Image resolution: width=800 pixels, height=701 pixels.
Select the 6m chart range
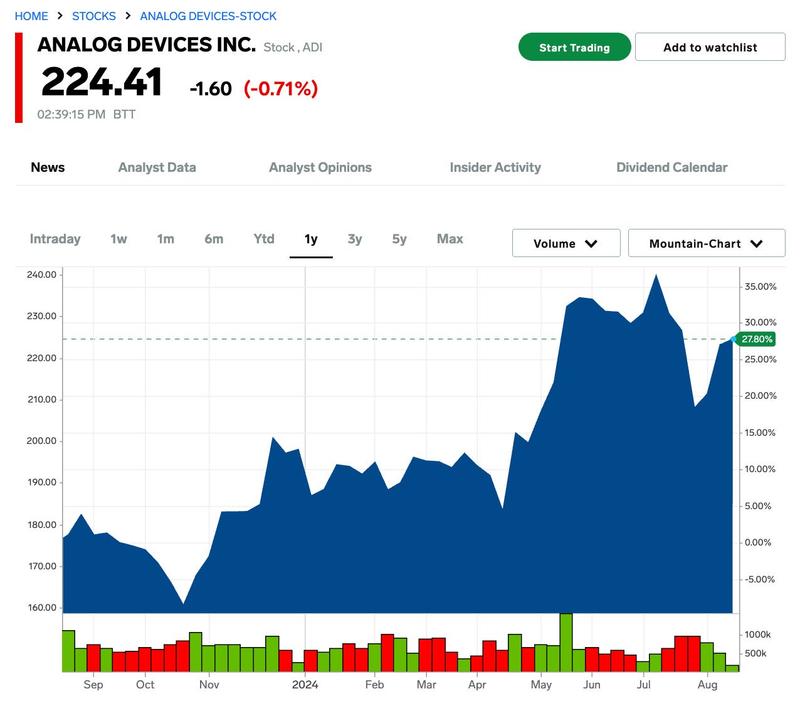214,239
